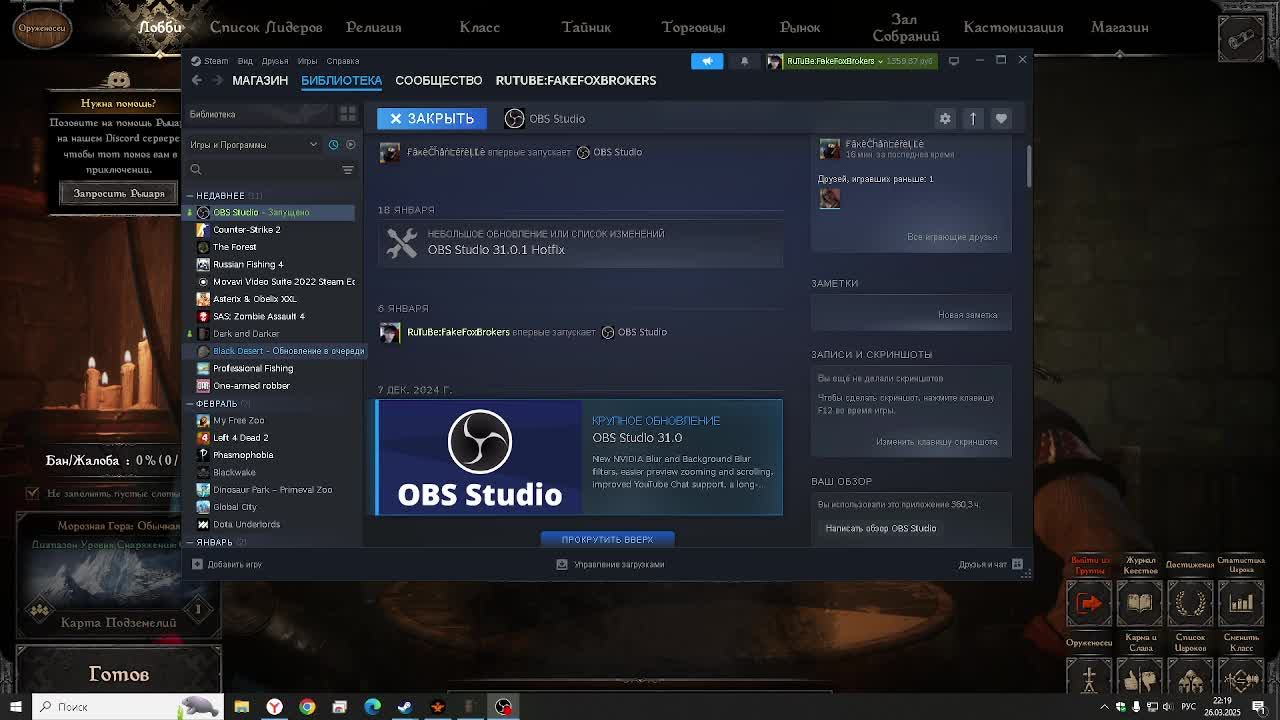Click Все играющие друзья link
This screenshot has height=720, width=1280.
tap(952, 237)
